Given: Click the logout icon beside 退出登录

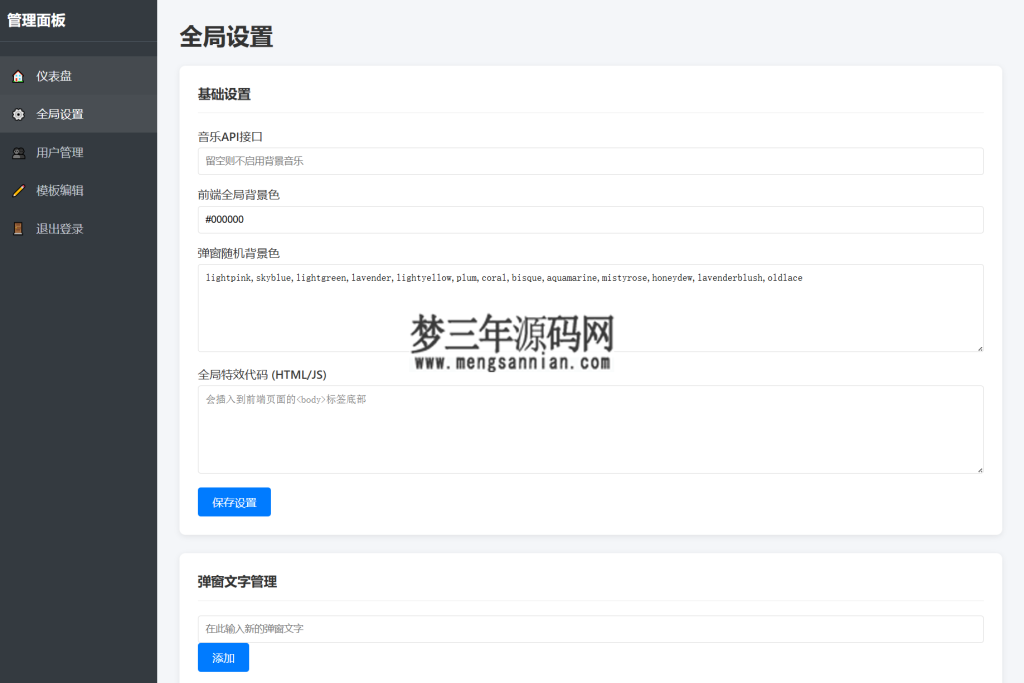Looking at the screenshot, I should coord(17,228).
